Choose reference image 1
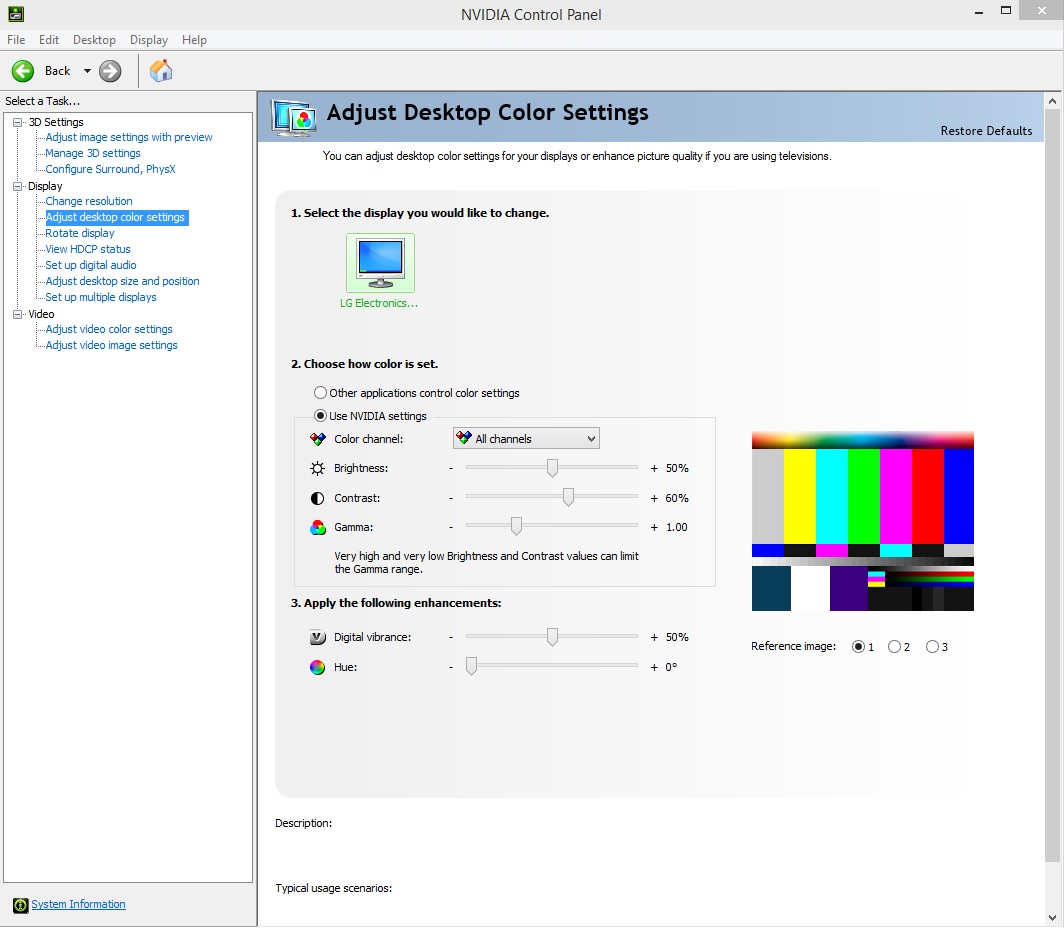The image size is (1064, 928). point(858,646)
